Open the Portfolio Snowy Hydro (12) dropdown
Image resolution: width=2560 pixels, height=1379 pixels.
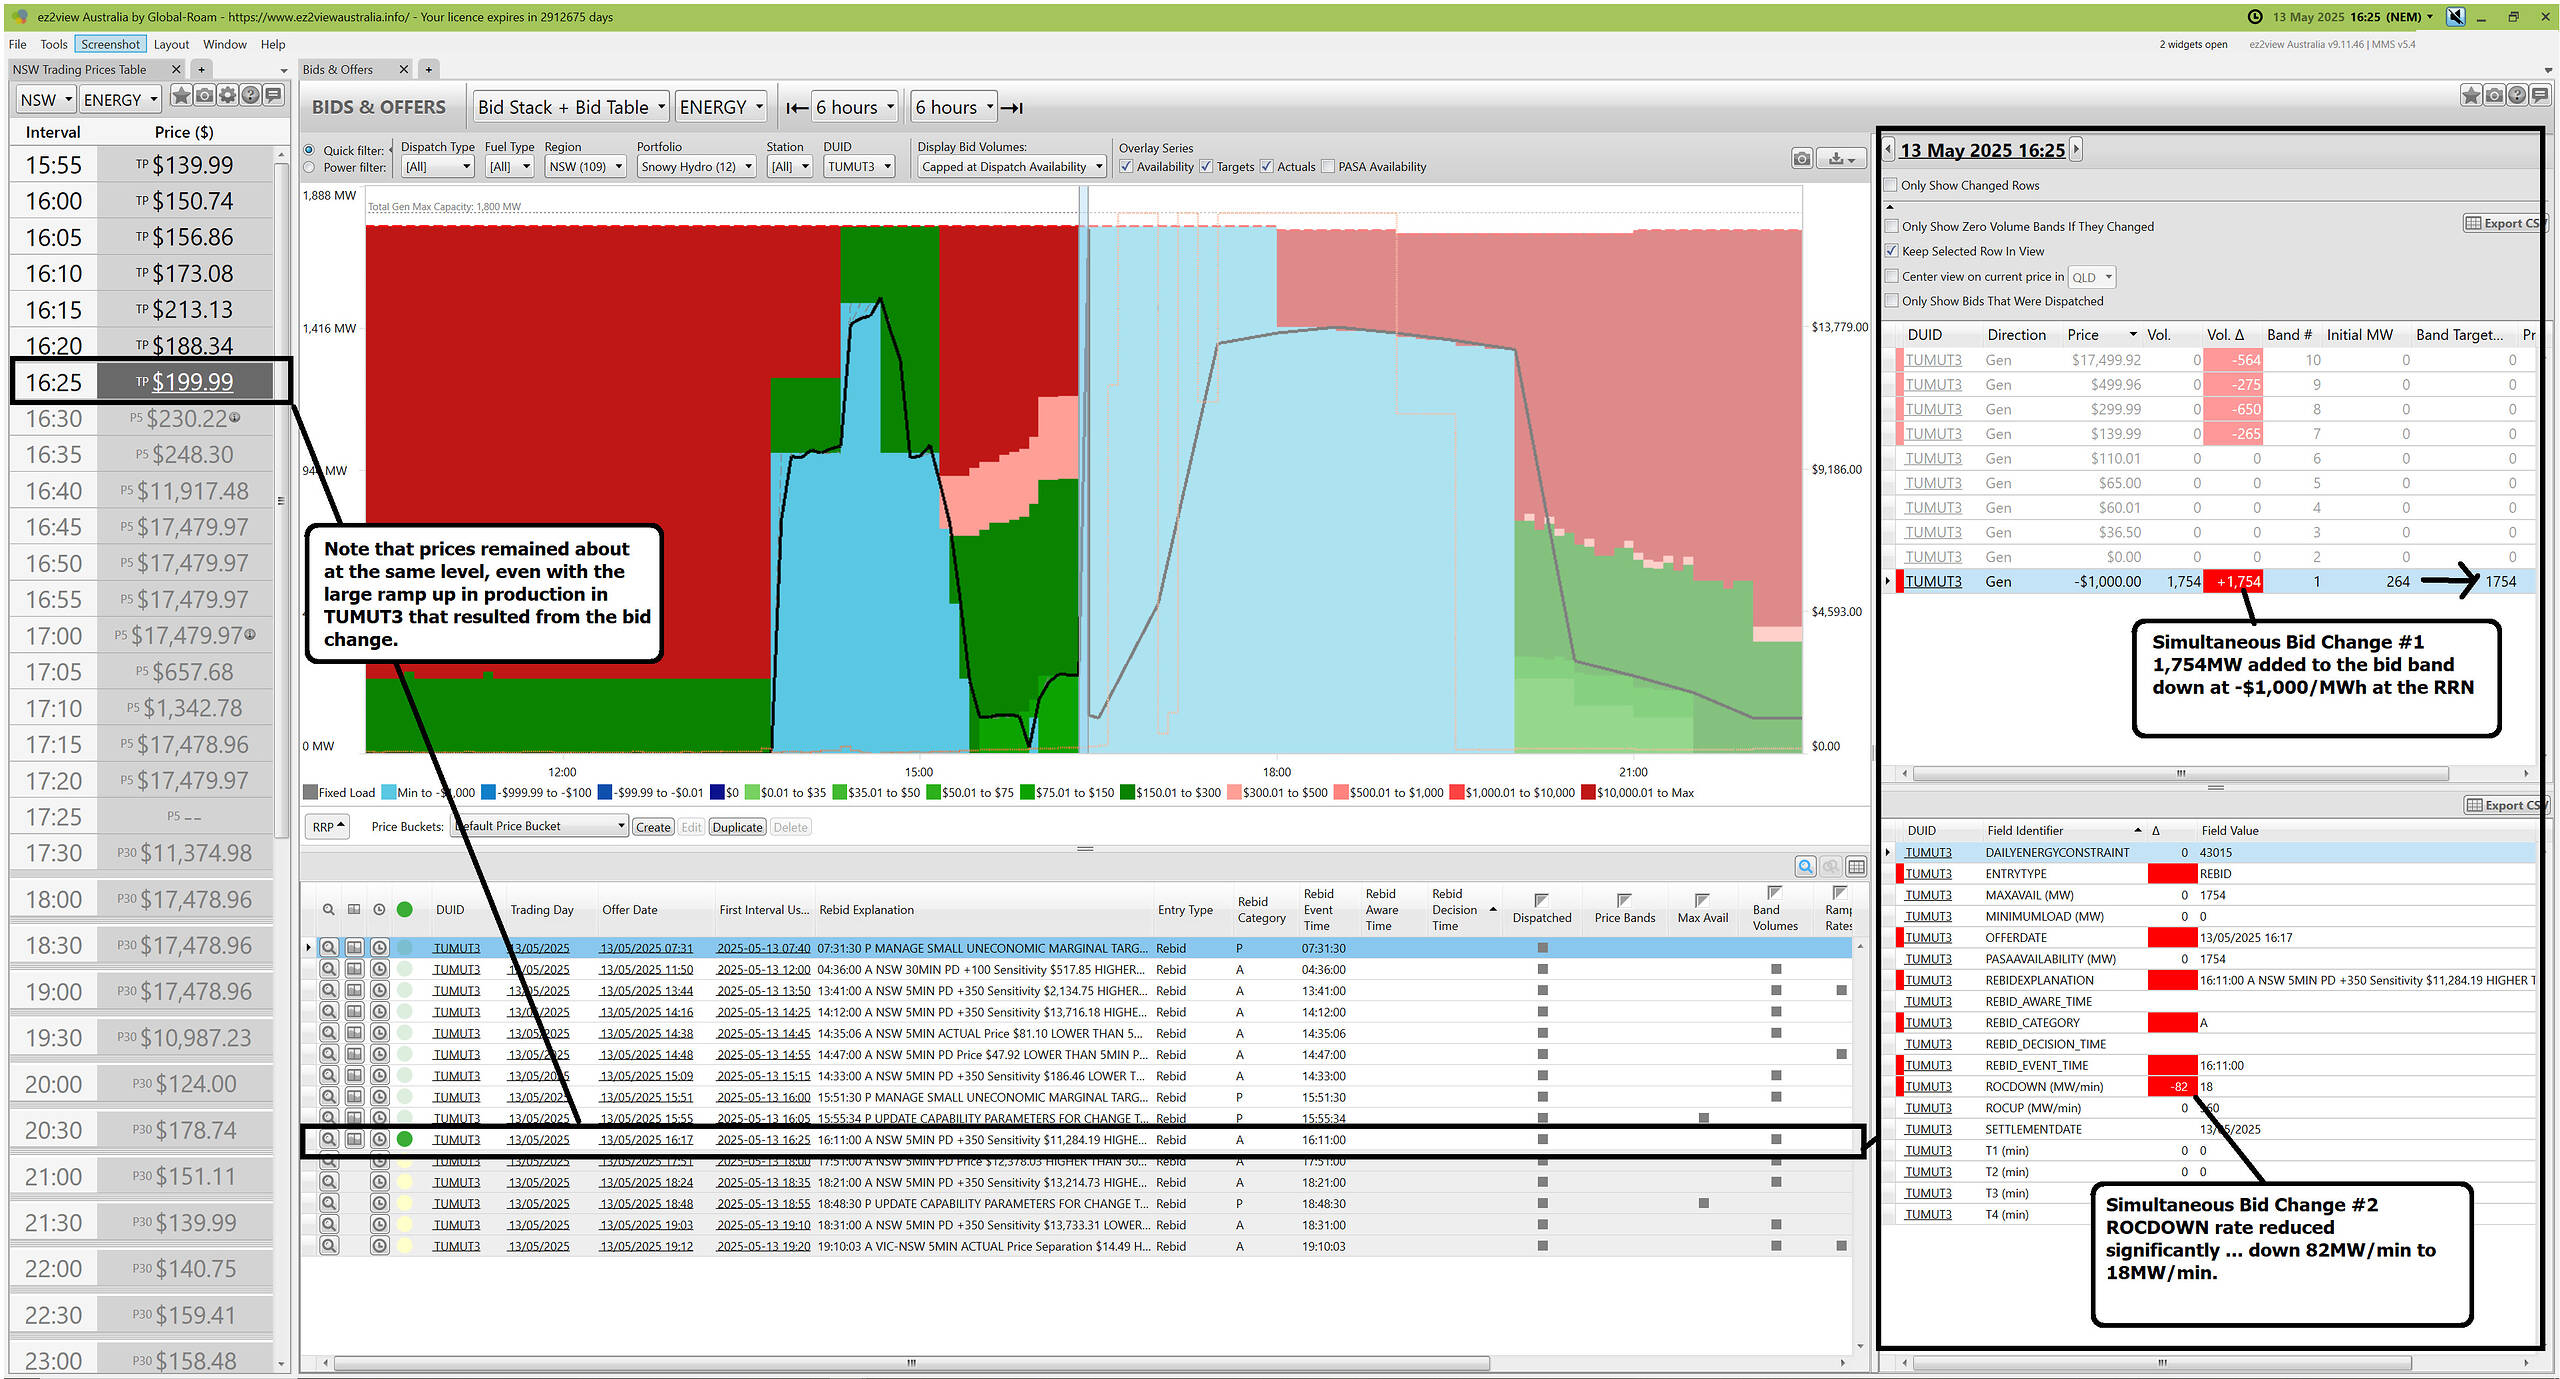pos(696,167)
